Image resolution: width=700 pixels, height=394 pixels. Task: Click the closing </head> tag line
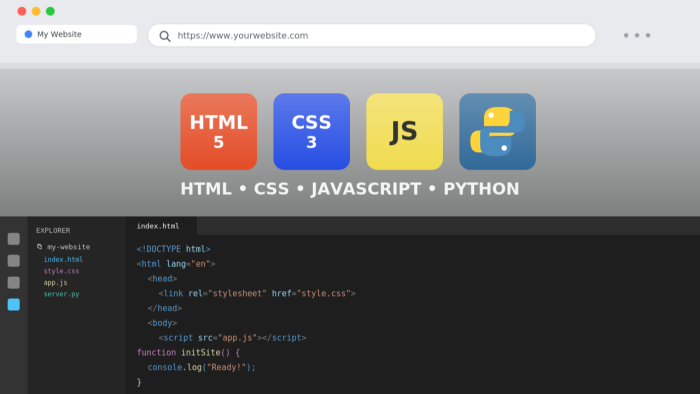(x=165, y=308)
